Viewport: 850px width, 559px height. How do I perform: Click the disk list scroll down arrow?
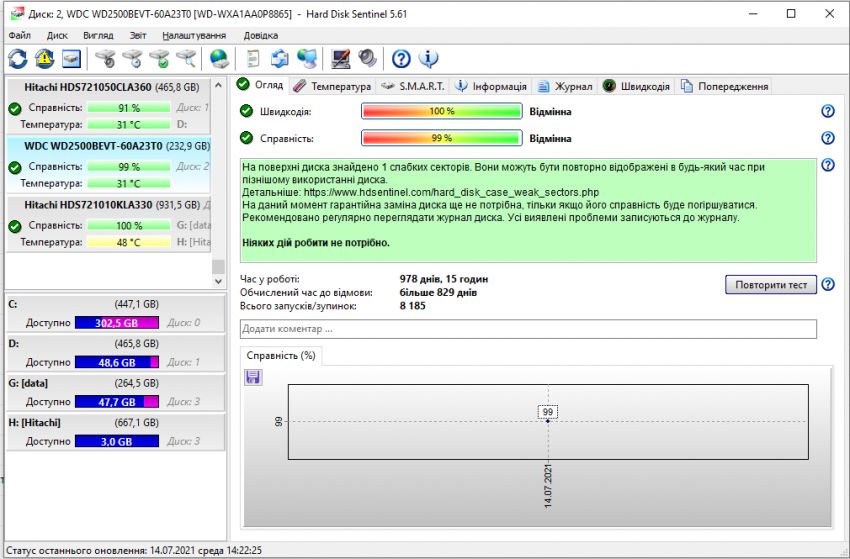218,281
